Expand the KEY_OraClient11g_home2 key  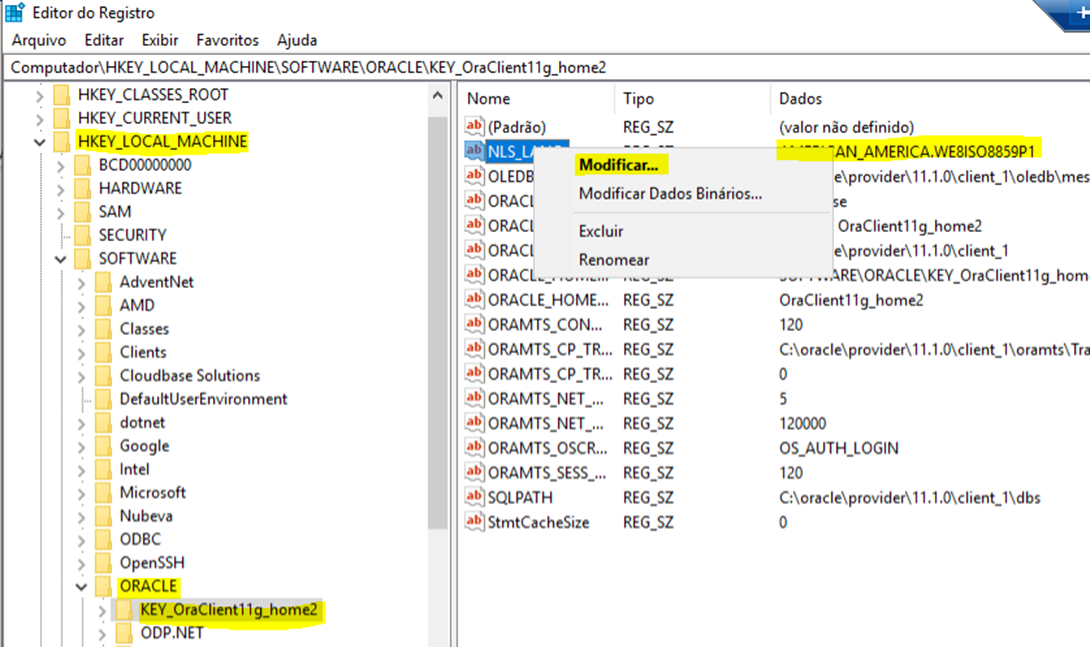pos(102,611)
